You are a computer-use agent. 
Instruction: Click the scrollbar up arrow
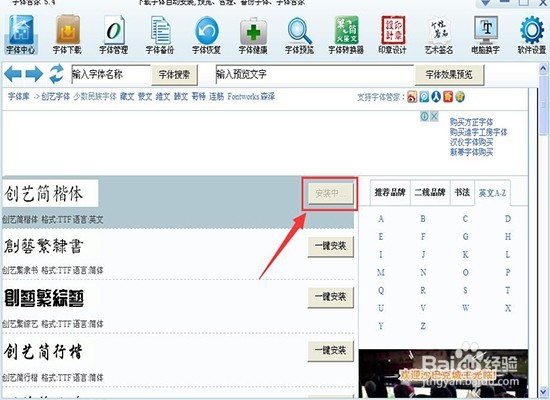(543, 68)
